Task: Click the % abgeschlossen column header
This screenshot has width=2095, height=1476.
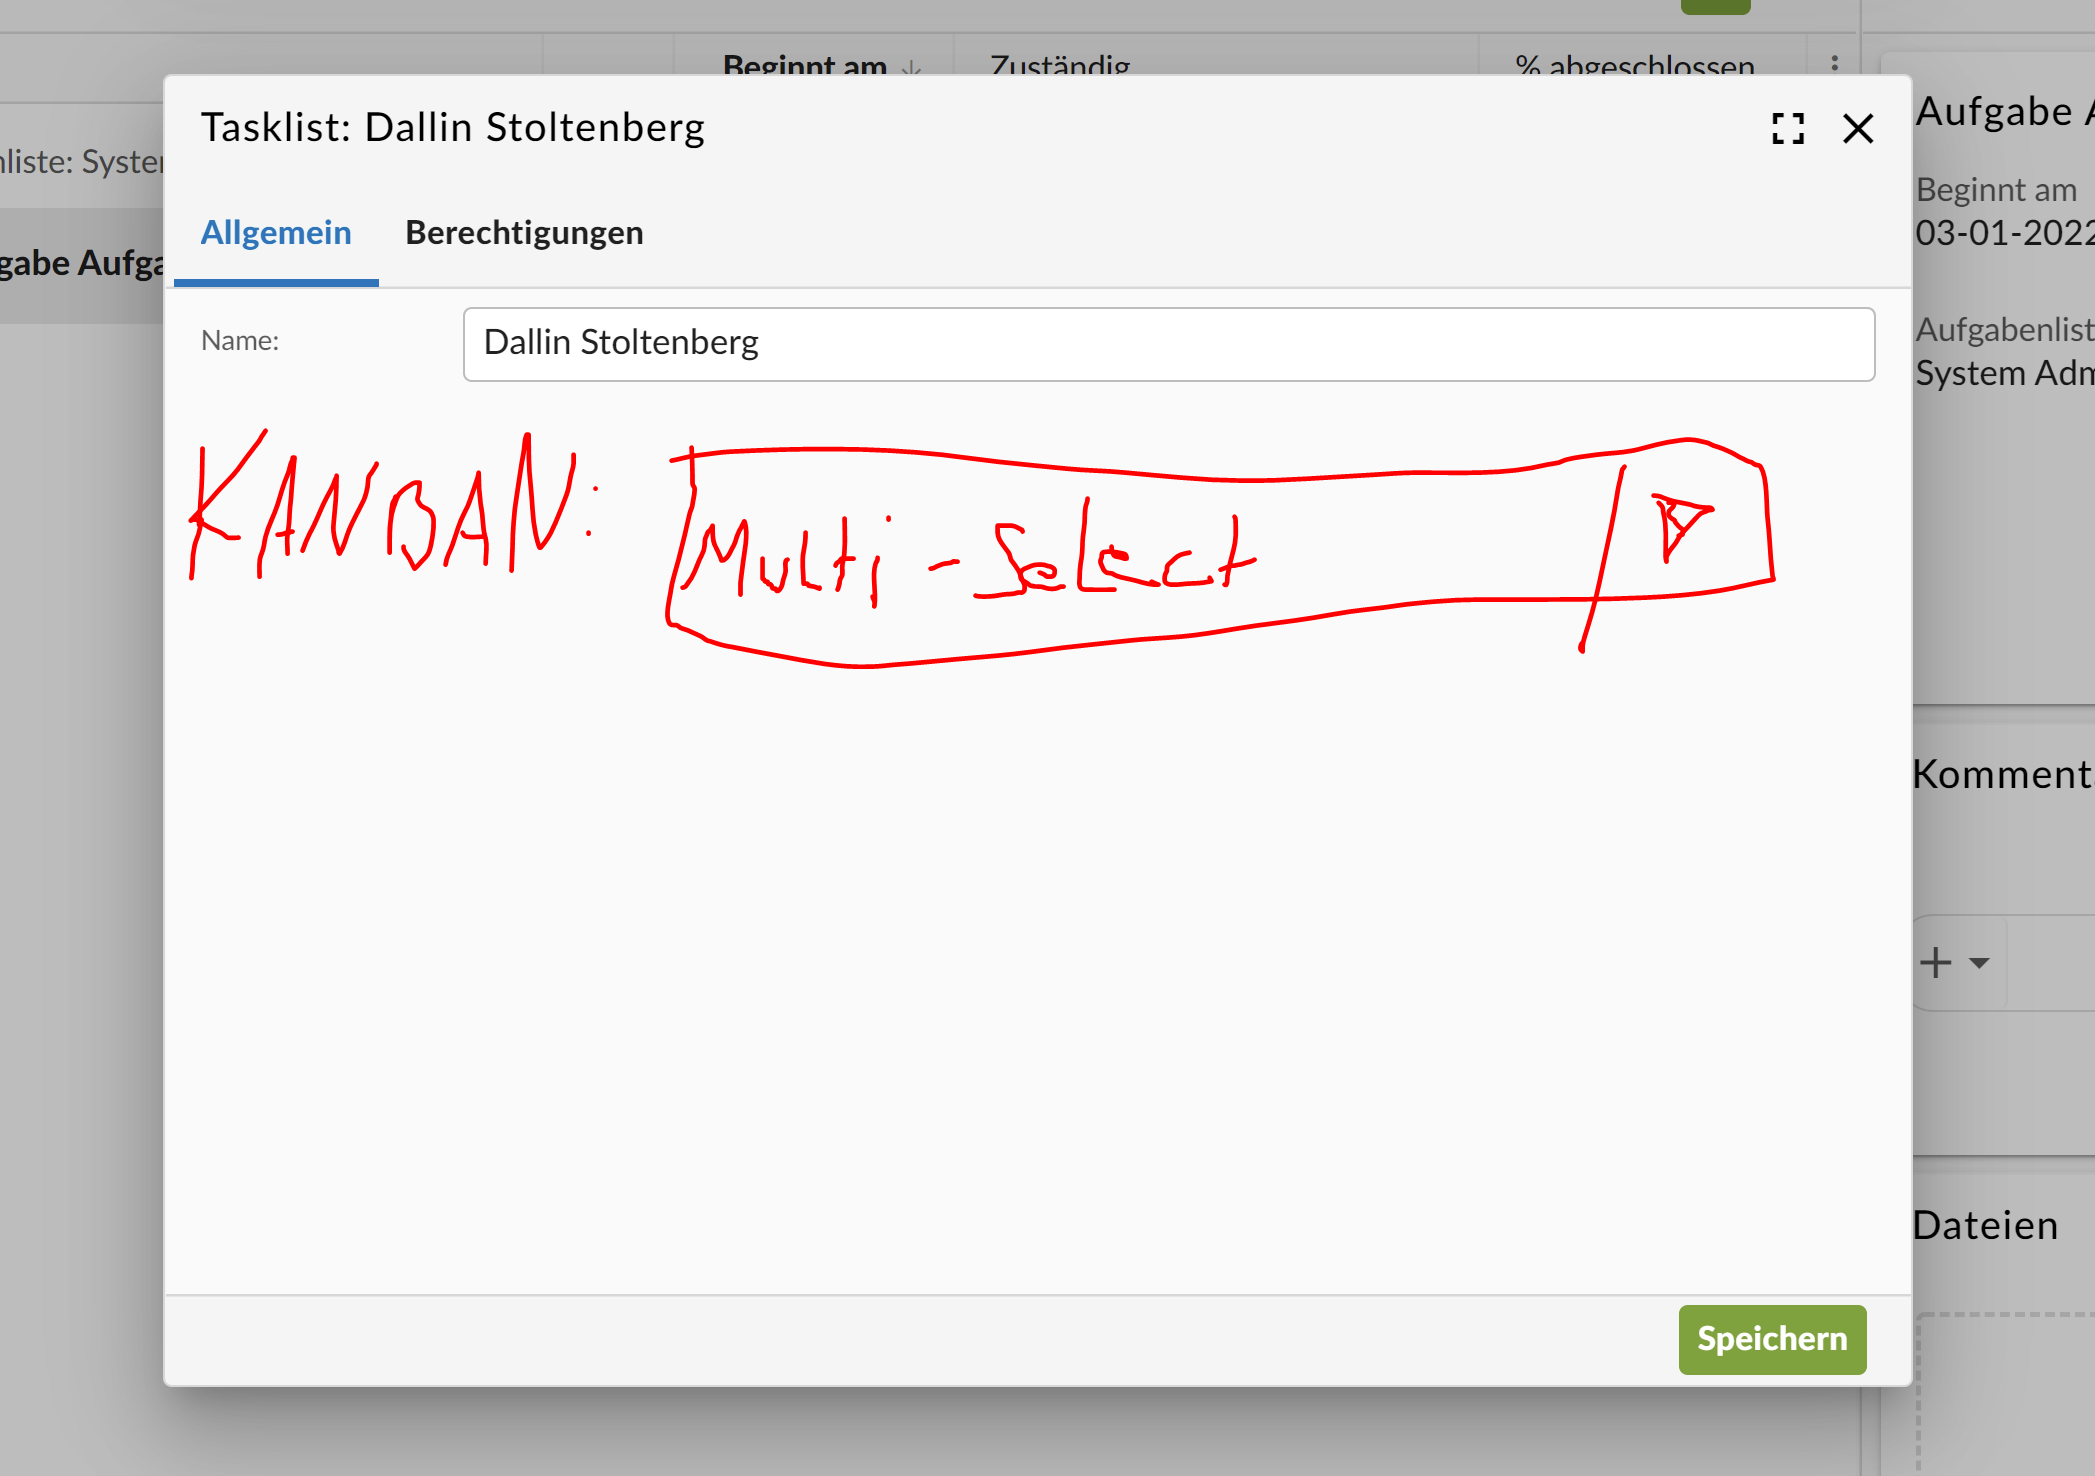Action: tap(1634, 66)
